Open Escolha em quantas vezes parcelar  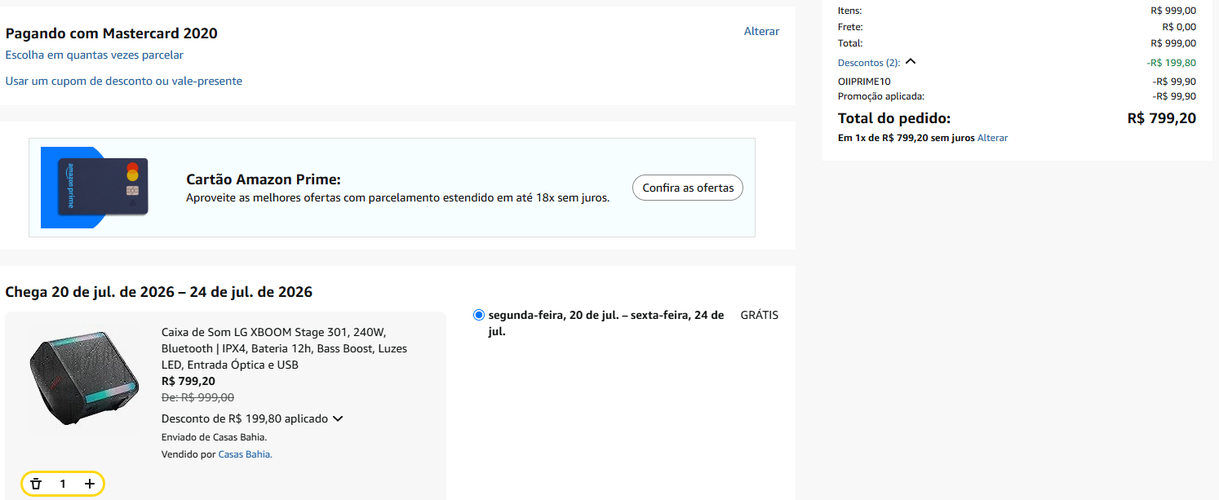(x=94, y=55)
